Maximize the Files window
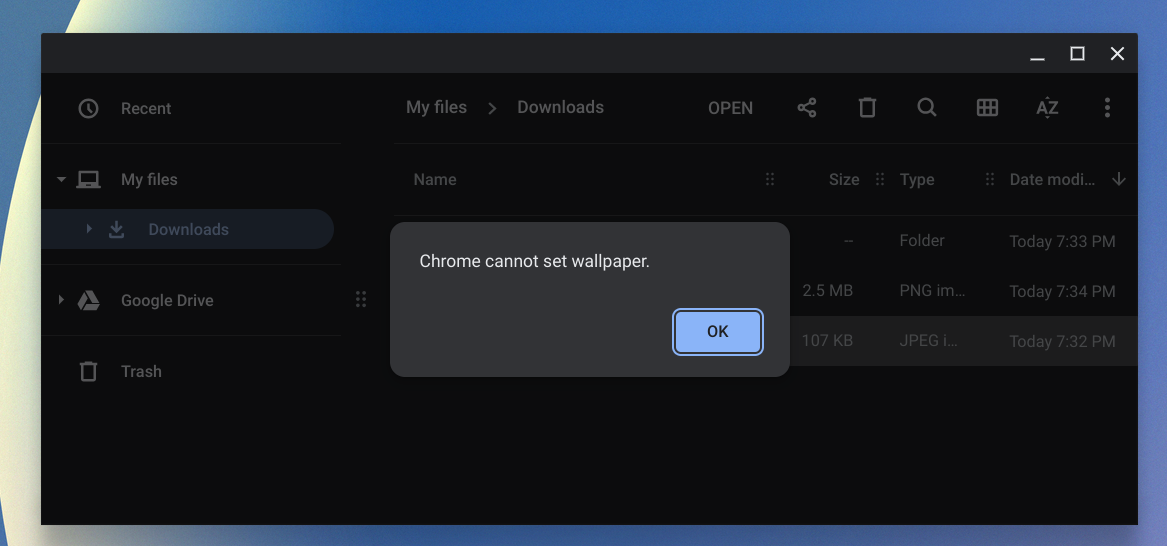 pos(1077,54)
